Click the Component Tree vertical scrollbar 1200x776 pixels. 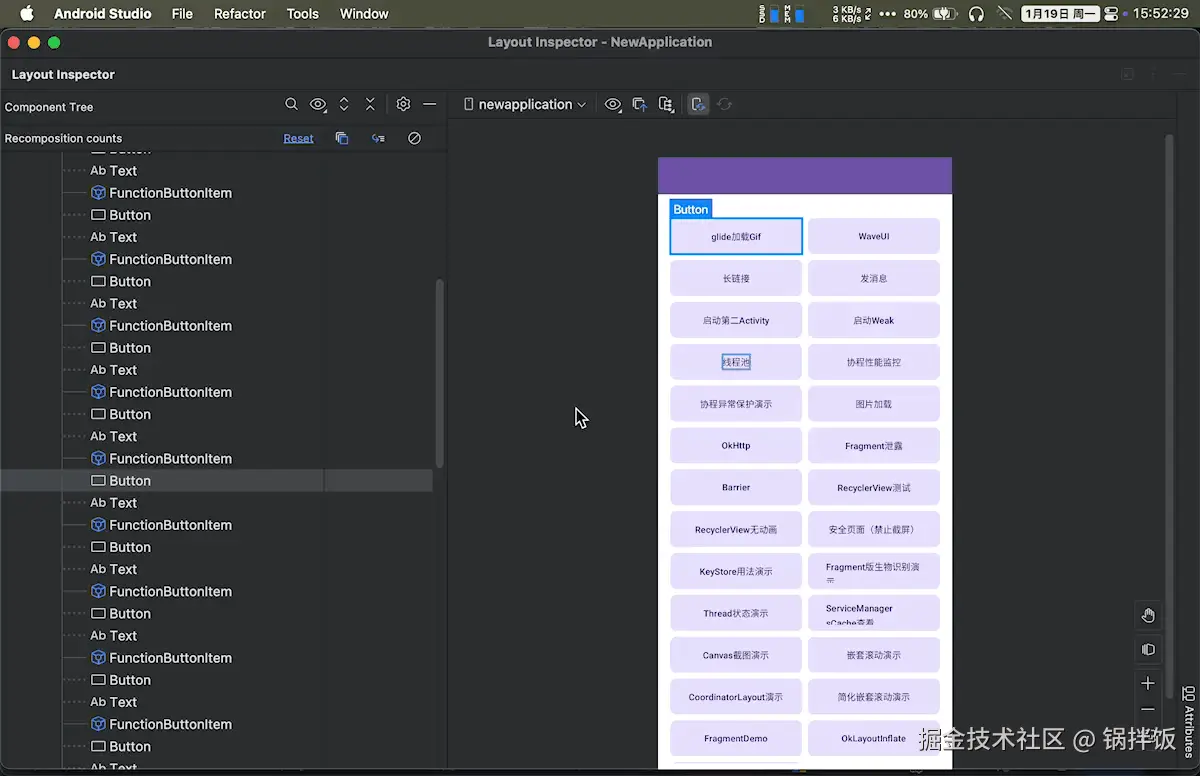coord(440,373)
